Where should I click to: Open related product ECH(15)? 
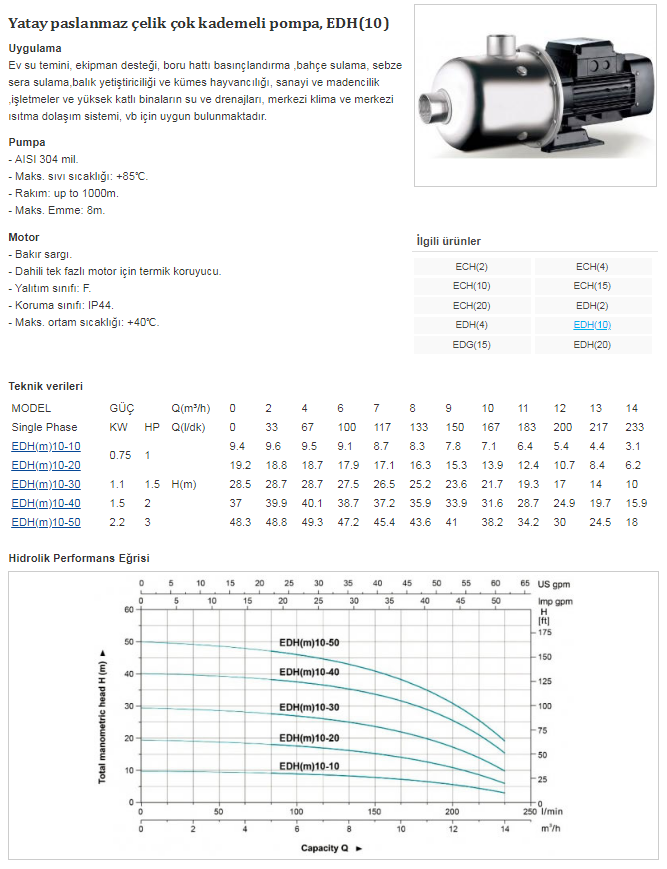592,286
